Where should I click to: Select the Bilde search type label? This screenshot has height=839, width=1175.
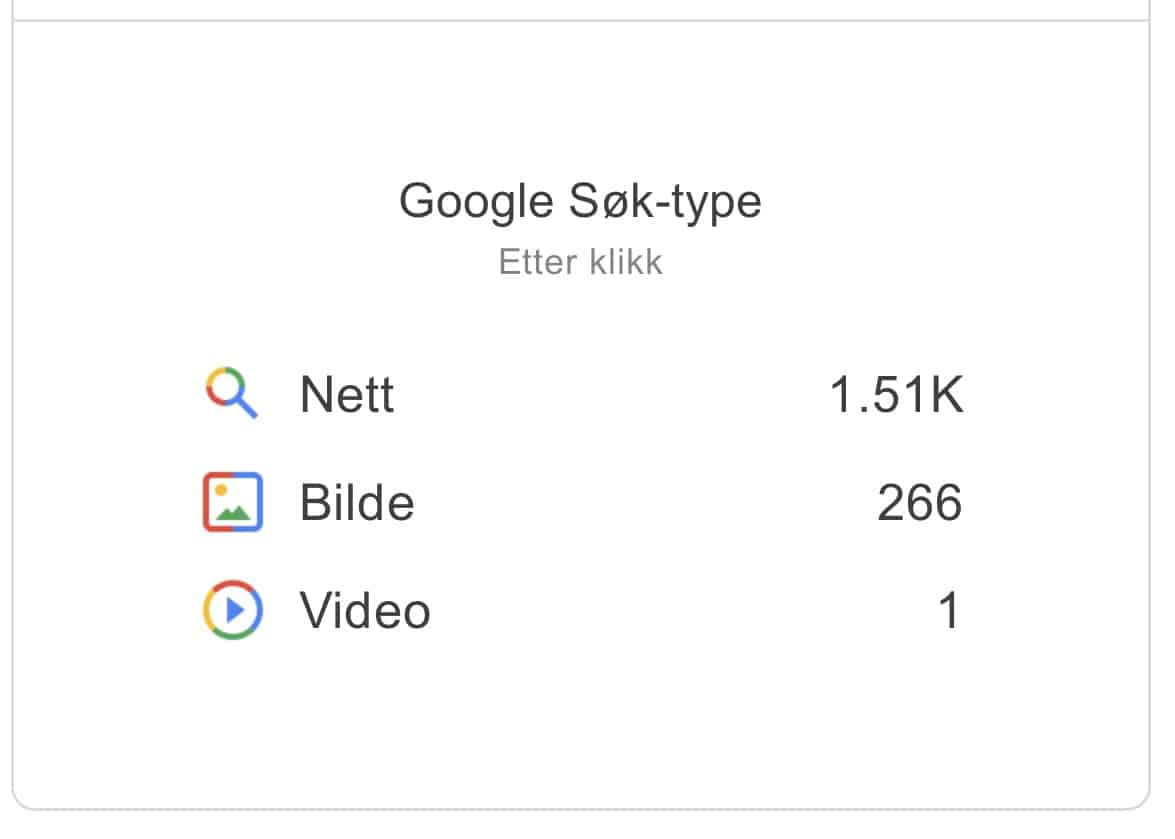point(357,503)
